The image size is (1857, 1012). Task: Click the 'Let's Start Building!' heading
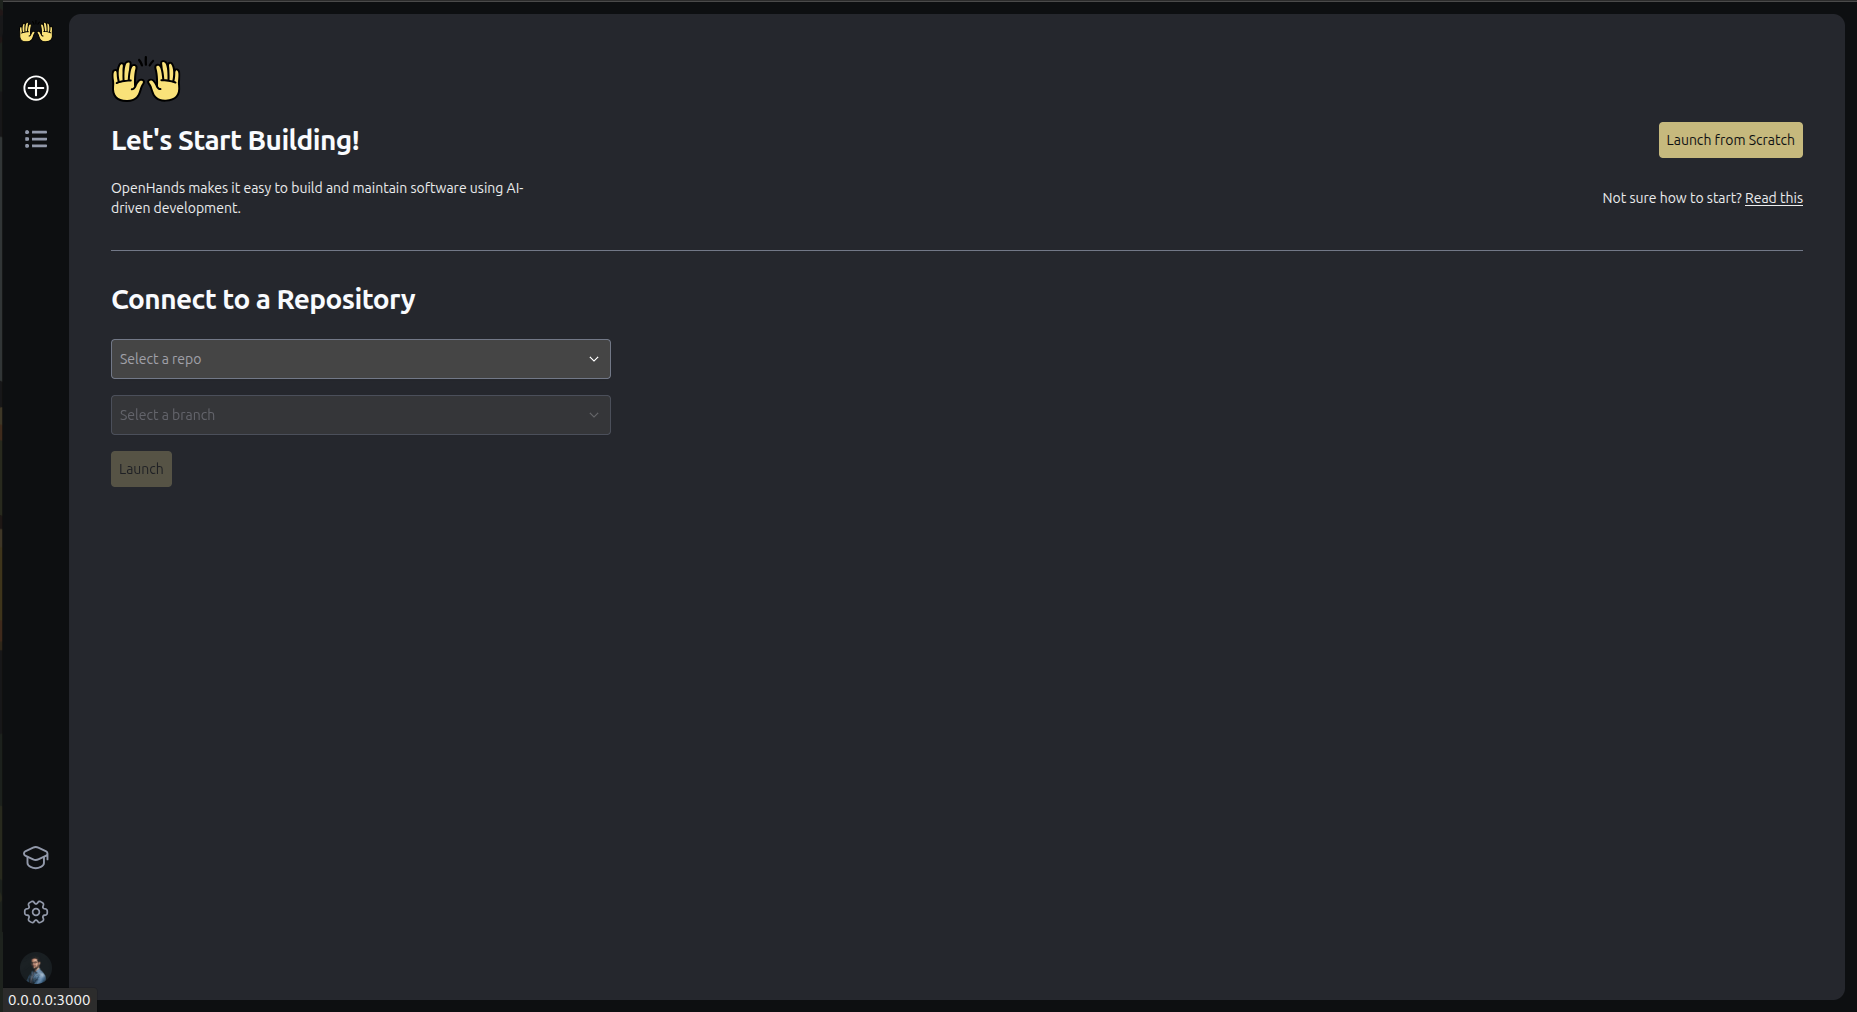coord(235,140)
